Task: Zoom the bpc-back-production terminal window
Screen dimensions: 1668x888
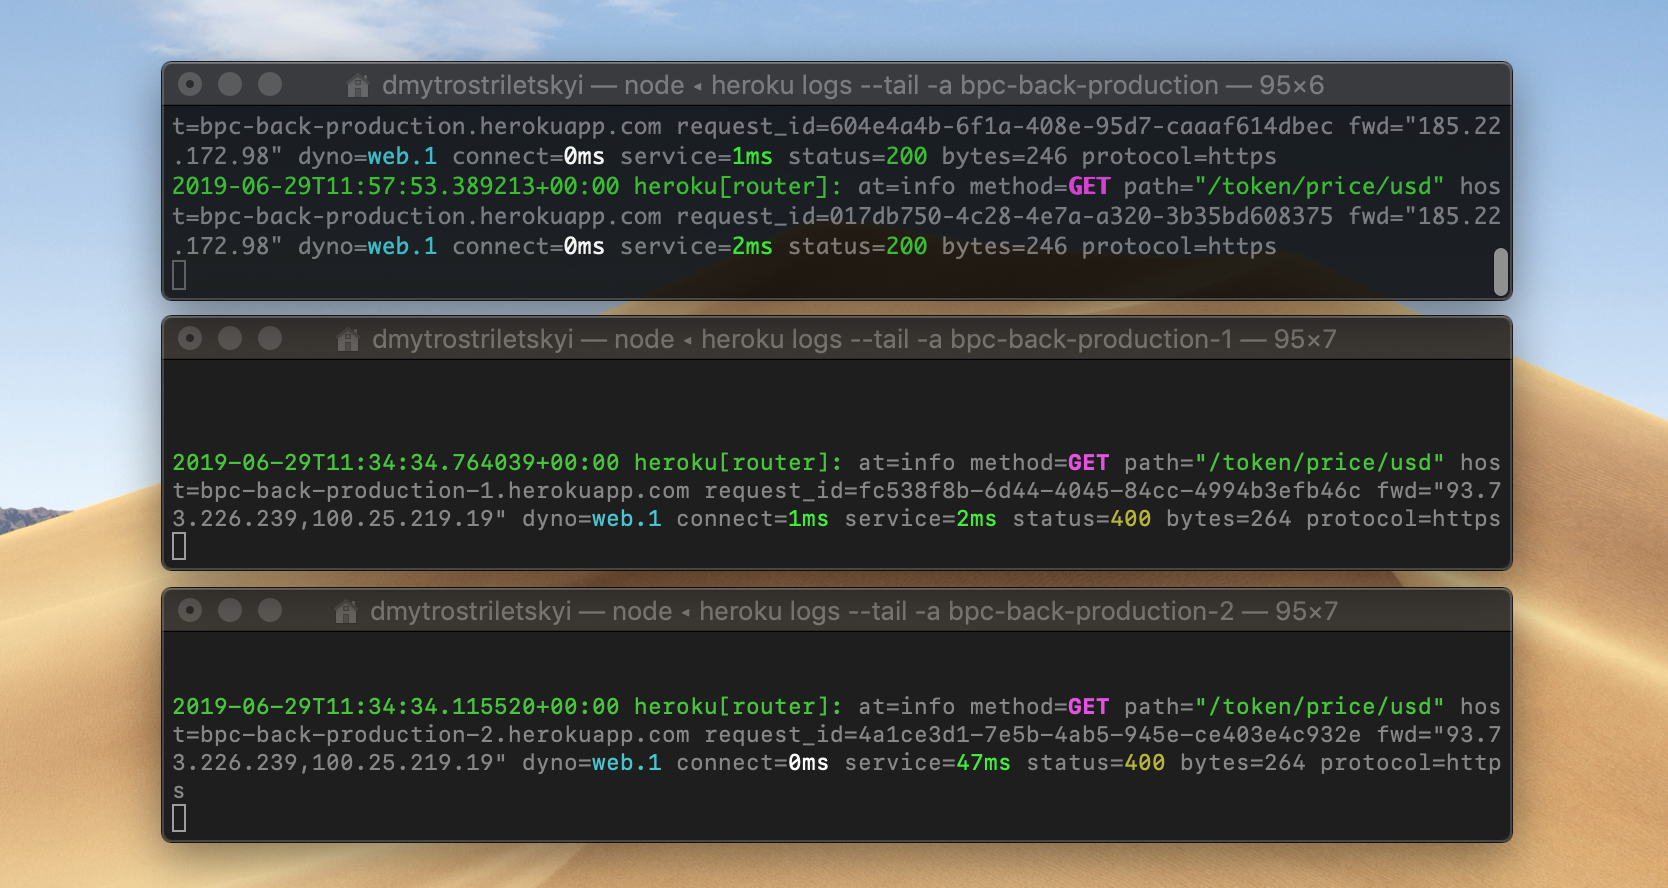Action: pyautogui.click(x=270, y=85)
